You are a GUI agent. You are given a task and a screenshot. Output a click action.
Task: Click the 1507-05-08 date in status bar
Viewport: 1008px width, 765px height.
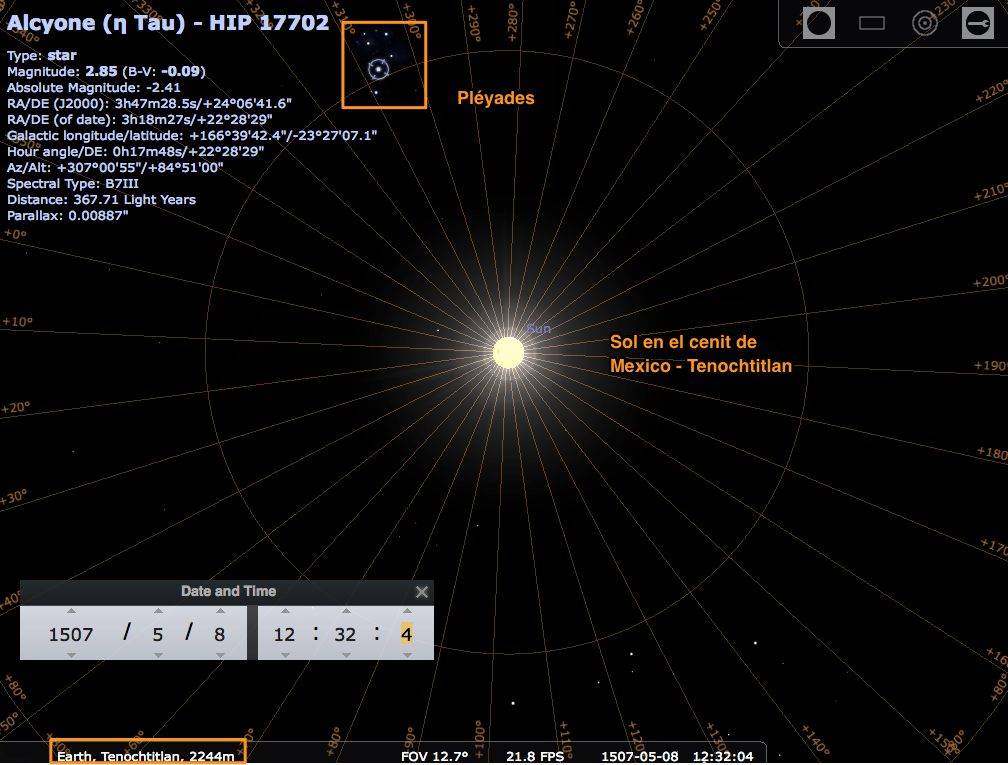640,757
